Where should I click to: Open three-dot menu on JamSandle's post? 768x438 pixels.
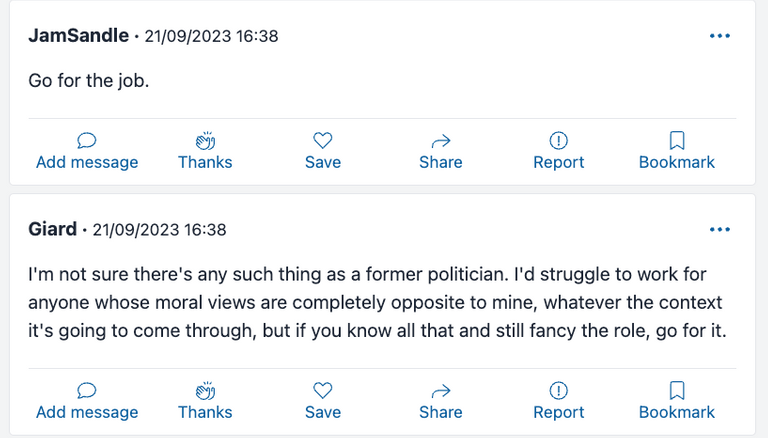point(720,36)
